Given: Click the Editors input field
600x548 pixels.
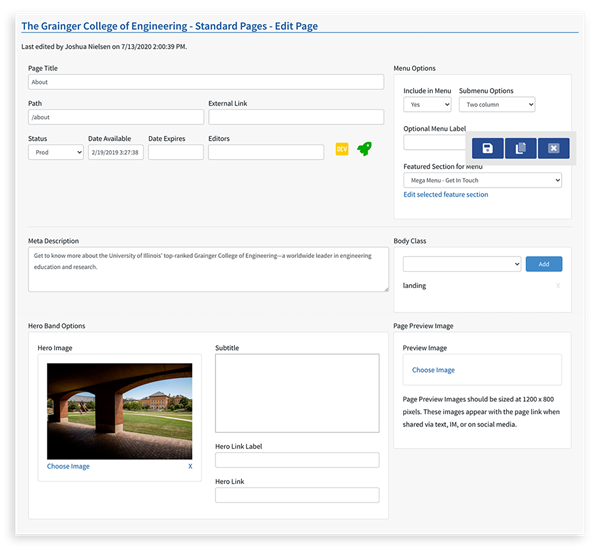Looking at the screenshot, I should click(266, 152).
